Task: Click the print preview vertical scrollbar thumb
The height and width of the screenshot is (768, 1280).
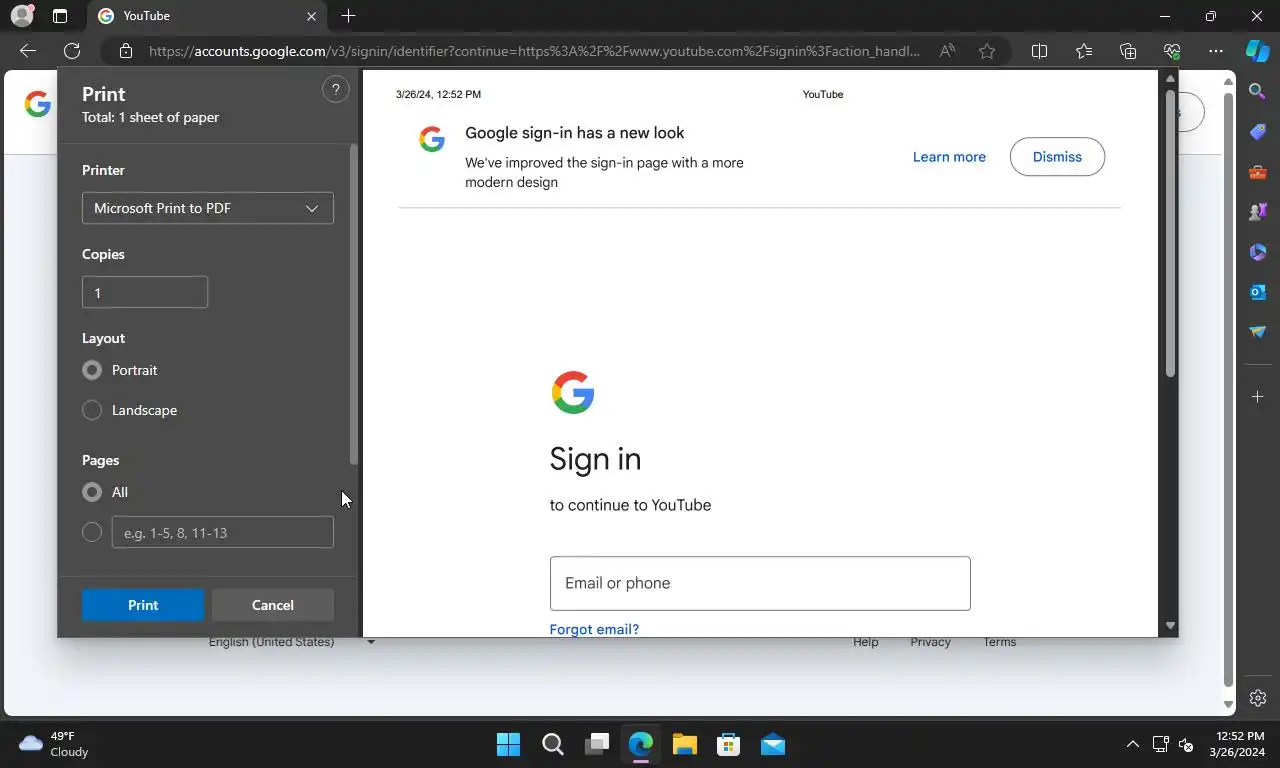Action: click(1170, 234)
